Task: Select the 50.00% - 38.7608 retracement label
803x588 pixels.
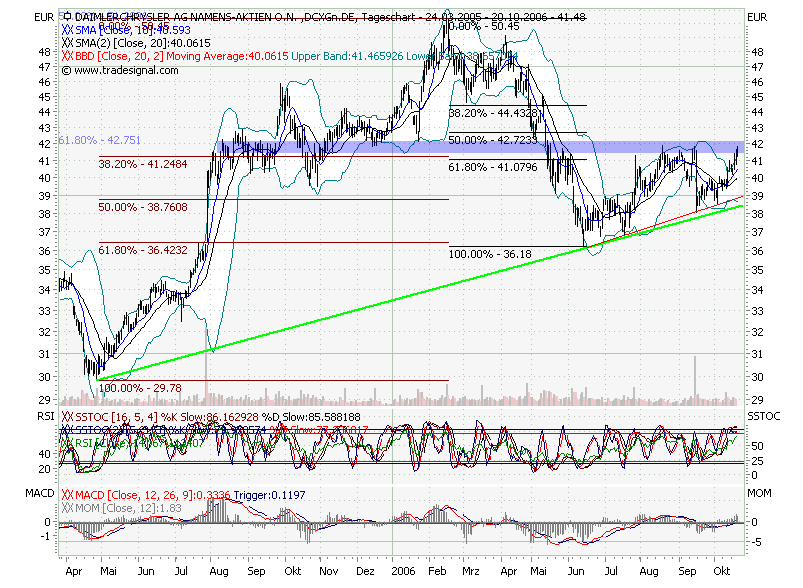Action: (x=143, y=206)
